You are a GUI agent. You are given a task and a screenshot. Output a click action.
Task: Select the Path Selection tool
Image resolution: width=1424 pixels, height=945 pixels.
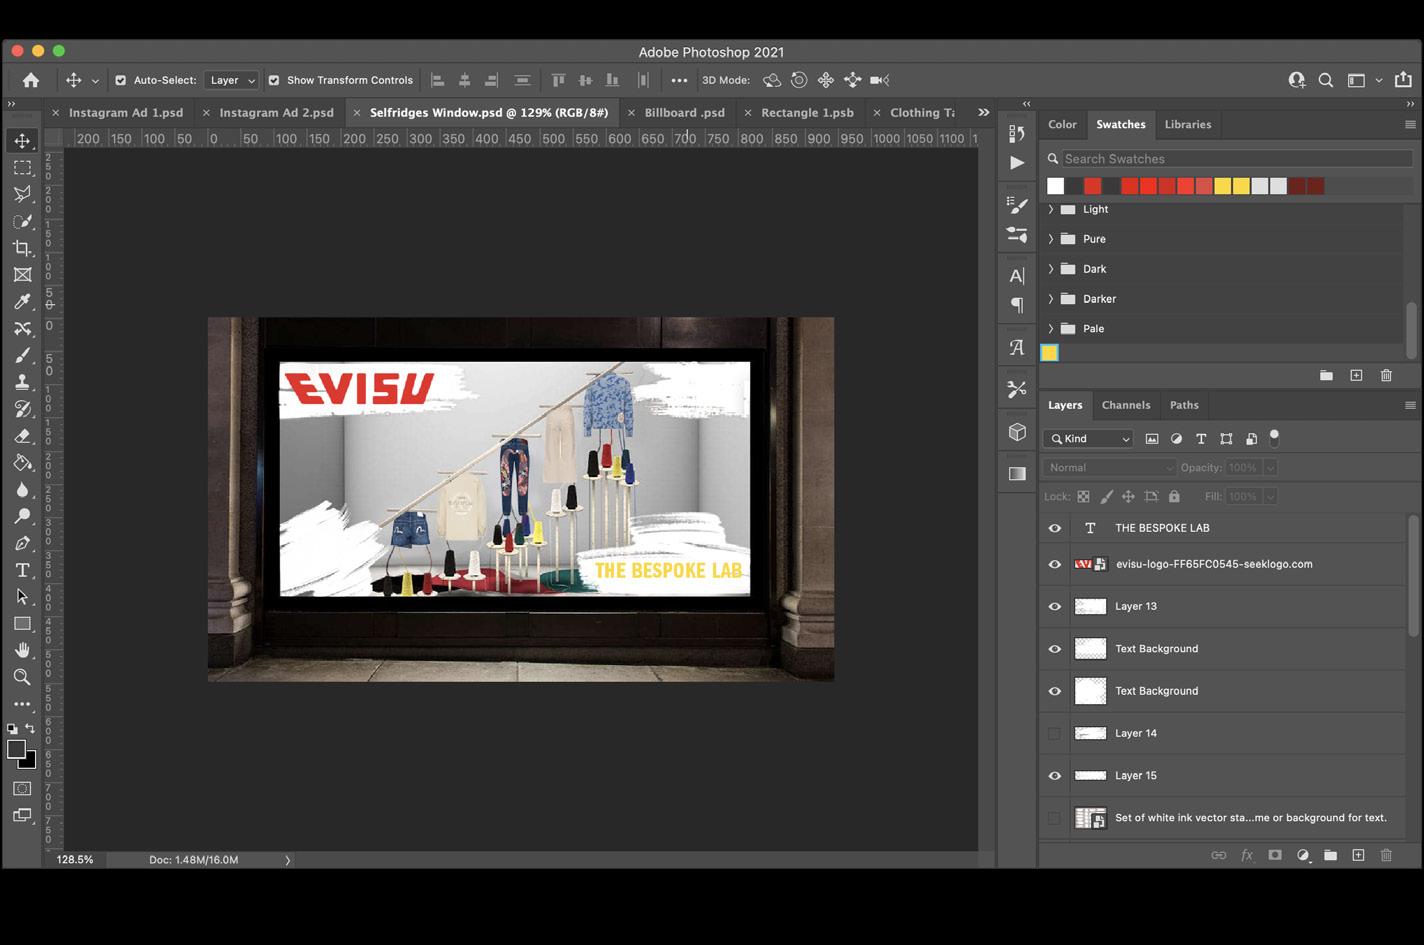pos(22,597)
